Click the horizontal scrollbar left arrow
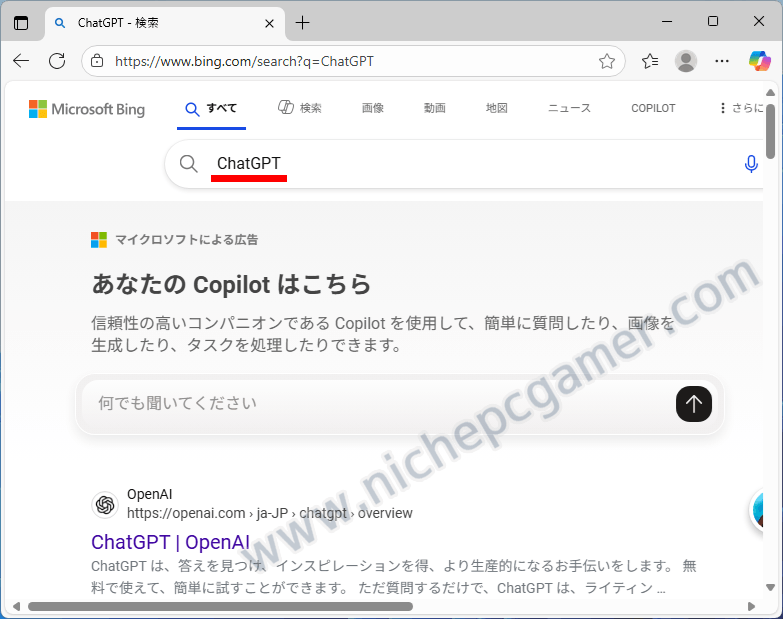The height and width of the screenshot is (619, 783). 16,607
